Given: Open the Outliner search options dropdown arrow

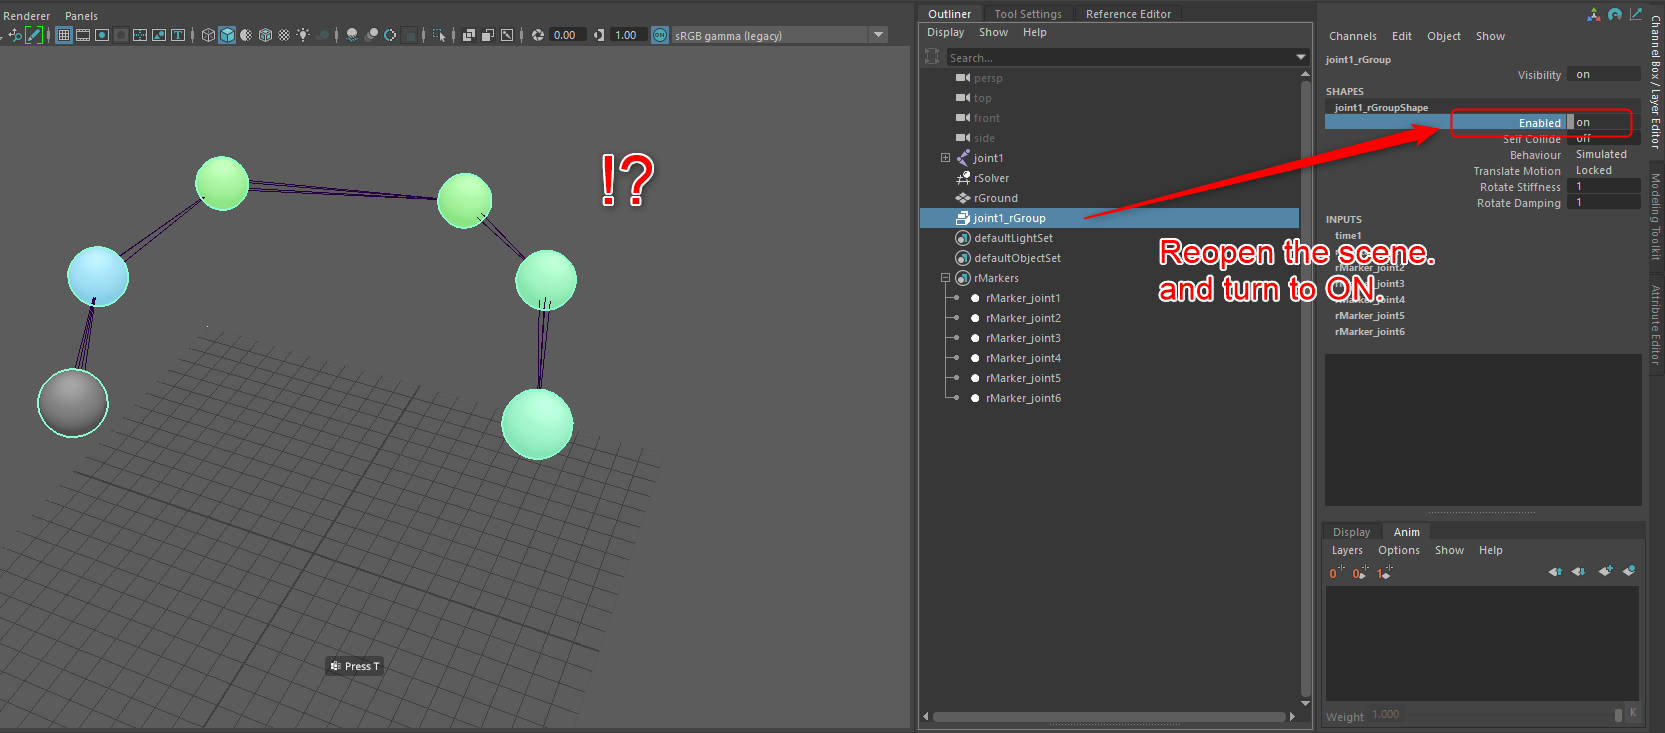Looking at the screenshot, I should [x=1301, y=58].
